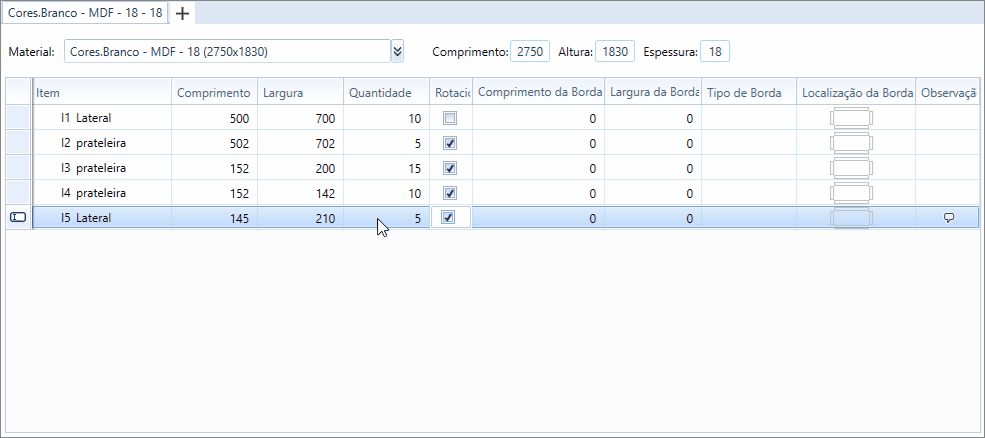Click the Comprimento da Borda column header

click(x=538, y=92)
